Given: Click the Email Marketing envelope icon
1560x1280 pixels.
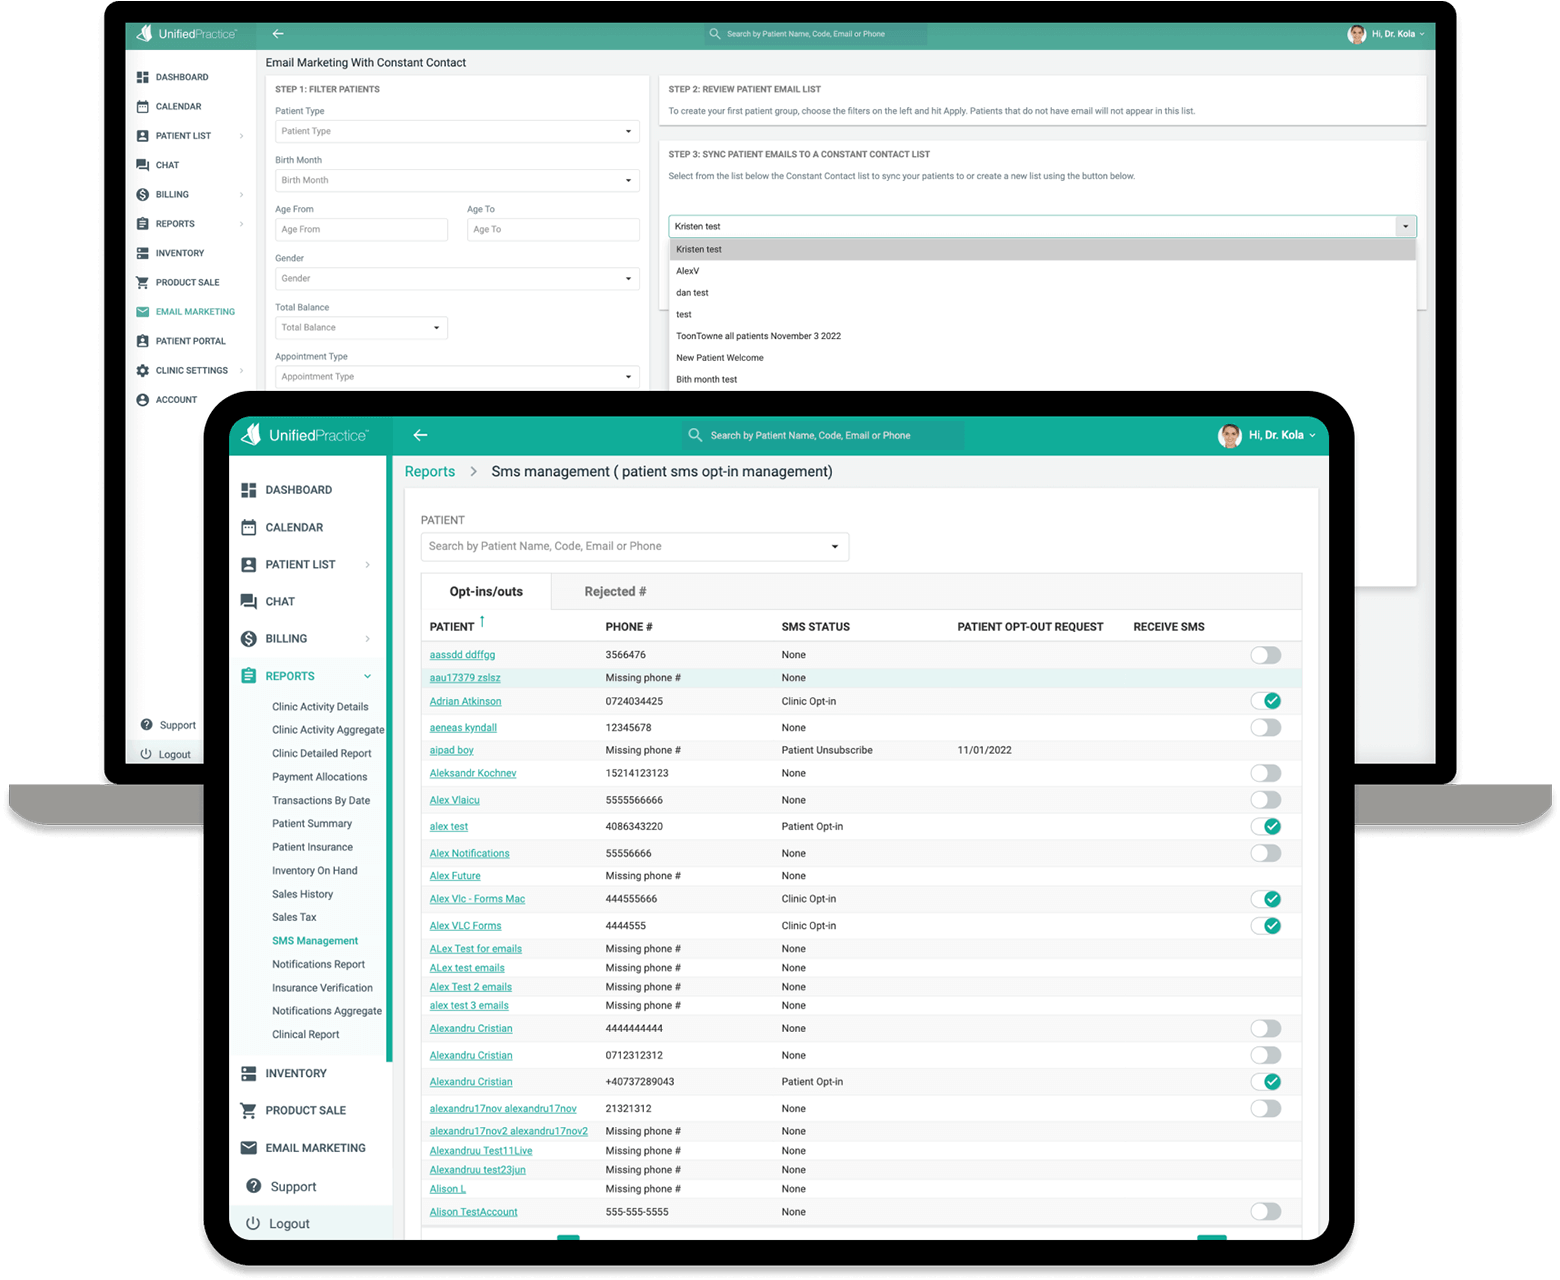Looking at the screenshot, I should 249,1148.
